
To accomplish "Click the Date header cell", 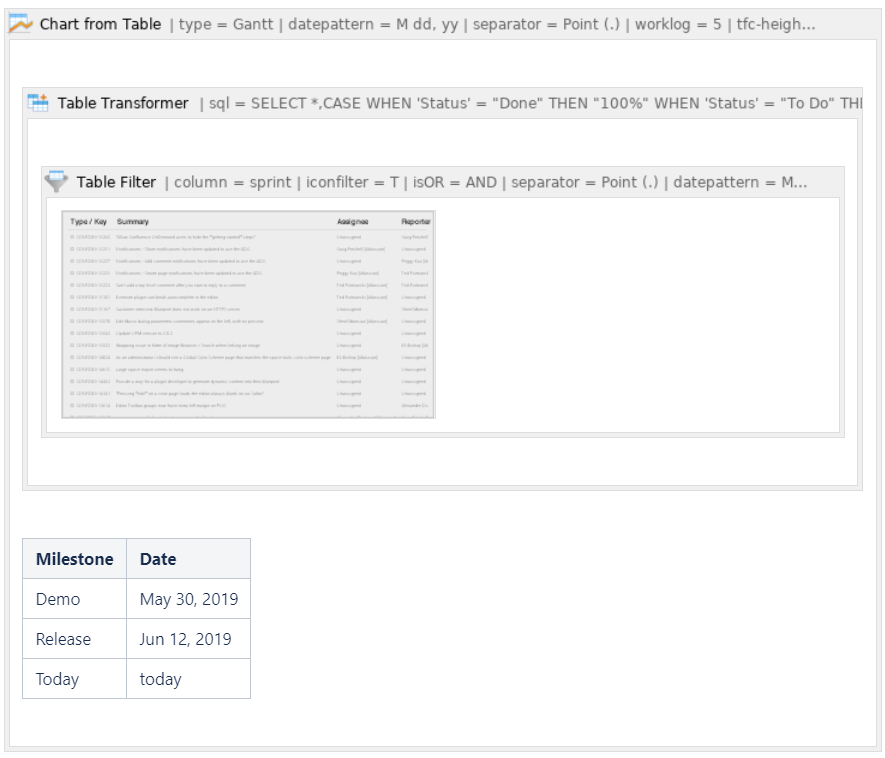I will coord(158,559).
